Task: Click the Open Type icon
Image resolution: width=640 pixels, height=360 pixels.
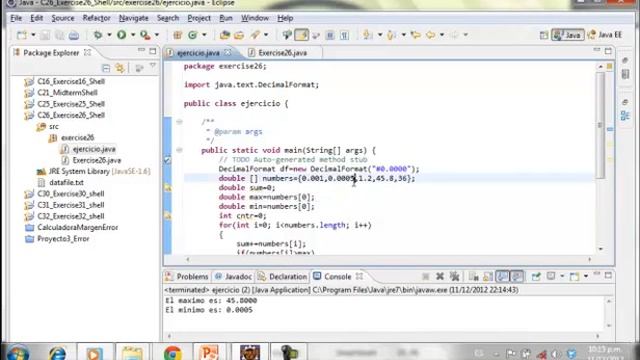Action: click(x=224, y=35)
